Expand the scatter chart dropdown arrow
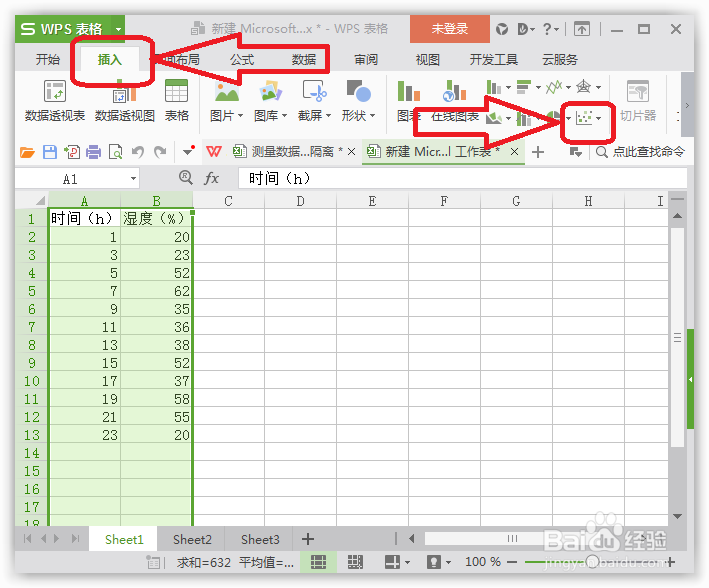709x588 pixels. 599,119
